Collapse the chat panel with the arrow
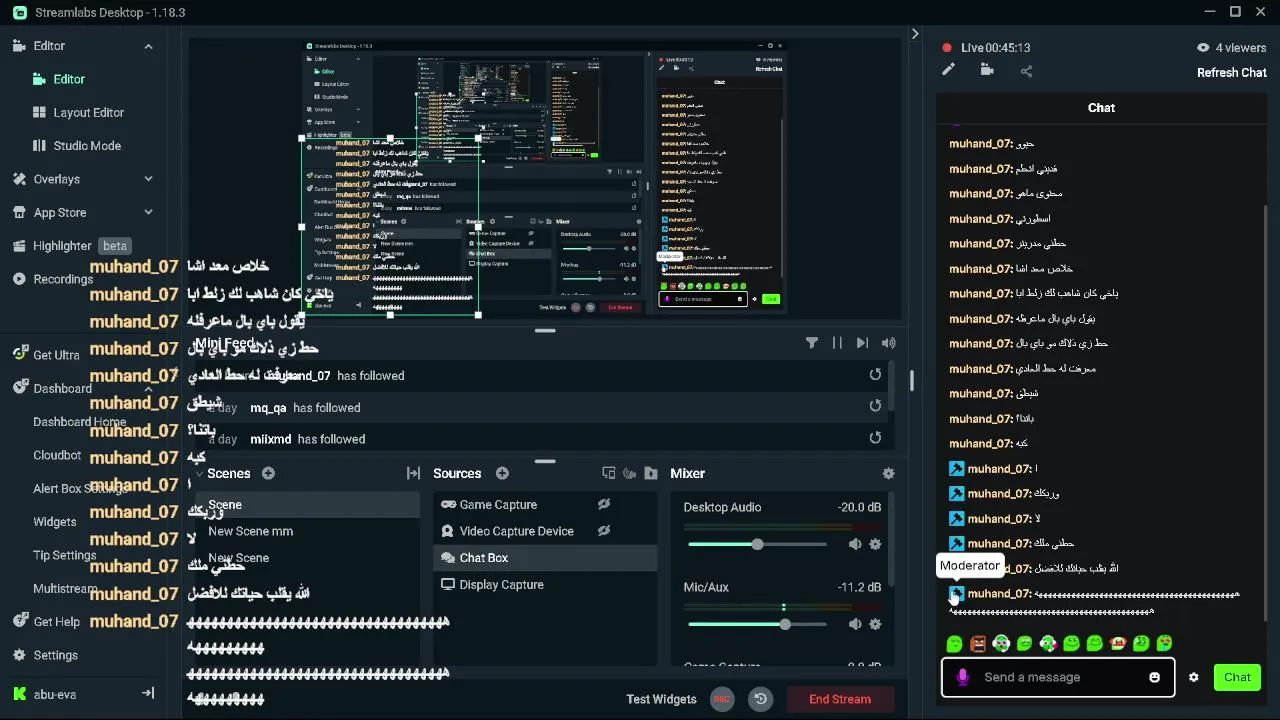The height and width of the screenshot is (720, 1280). 914,34
